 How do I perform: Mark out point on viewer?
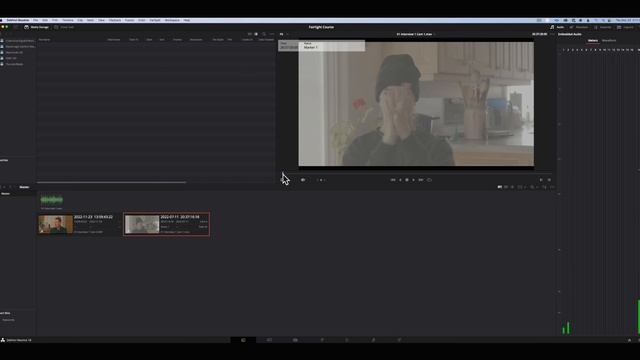[549, 180]
